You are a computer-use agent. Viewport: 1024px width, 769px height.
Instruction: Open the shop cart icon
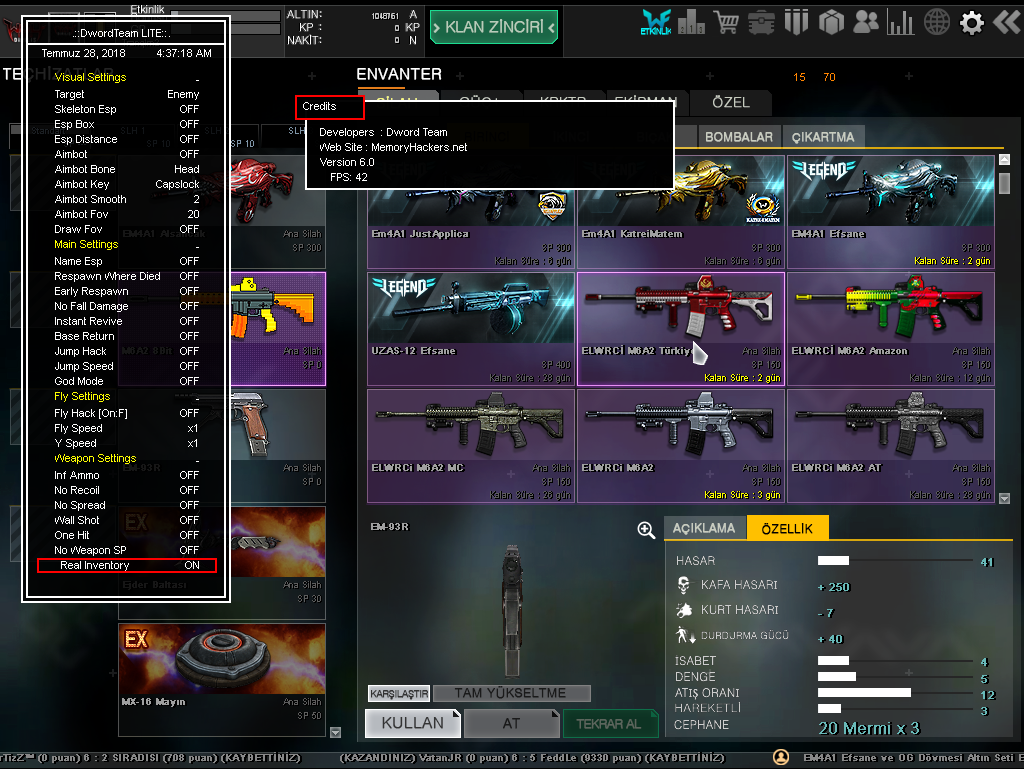coord(726,23)
